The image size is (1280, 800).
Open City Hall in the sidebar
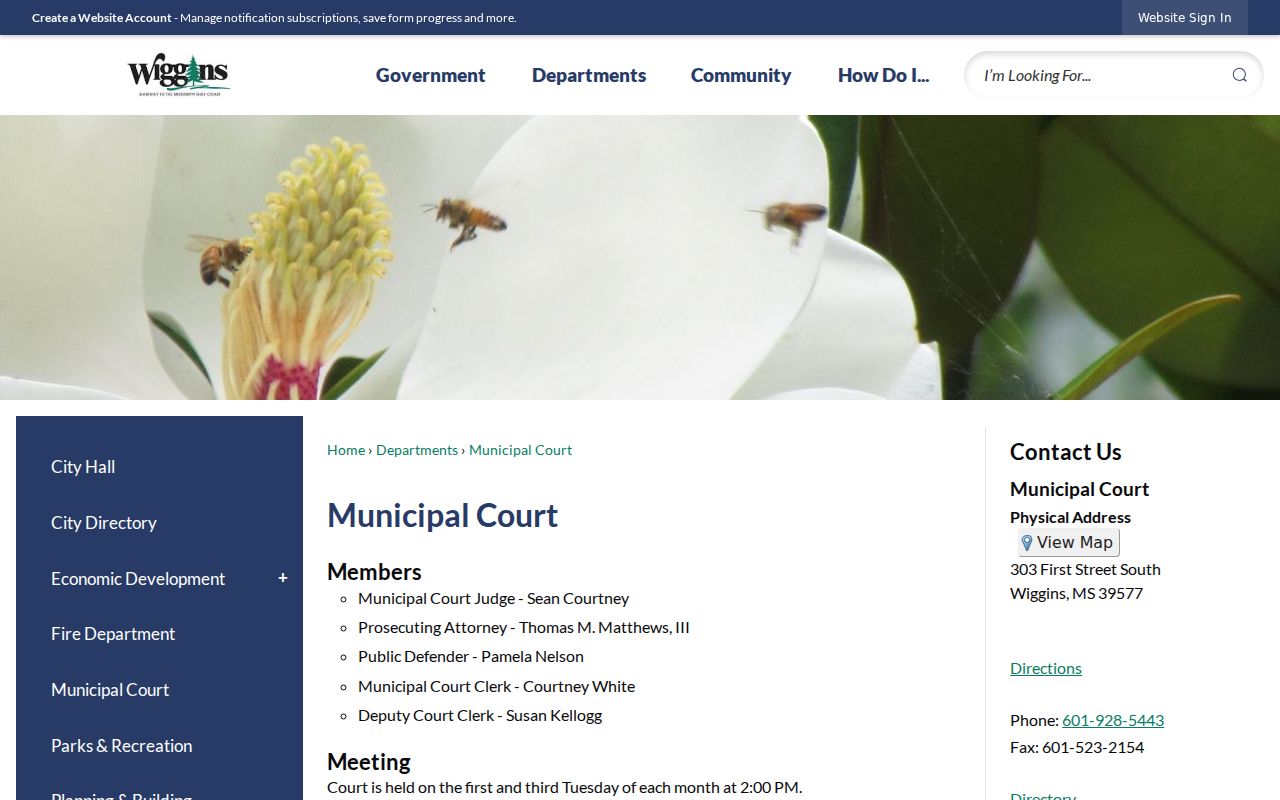click(x=83, y=467)
